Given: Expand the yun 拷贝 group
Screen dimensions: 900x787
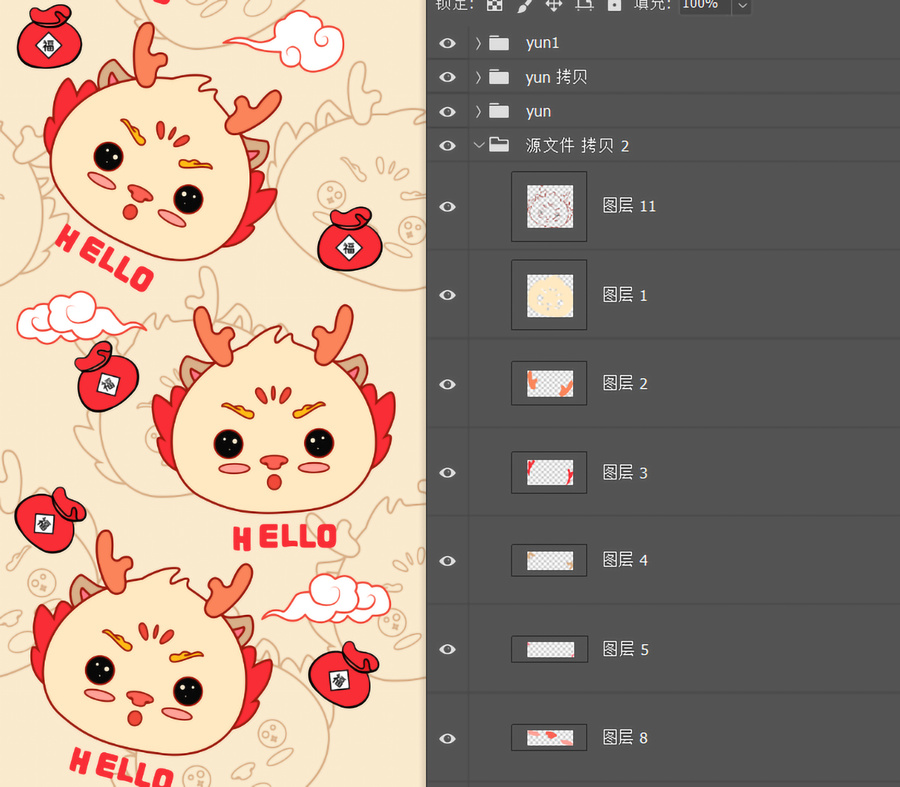Looking at the screenshot, I should coord(478,77).
